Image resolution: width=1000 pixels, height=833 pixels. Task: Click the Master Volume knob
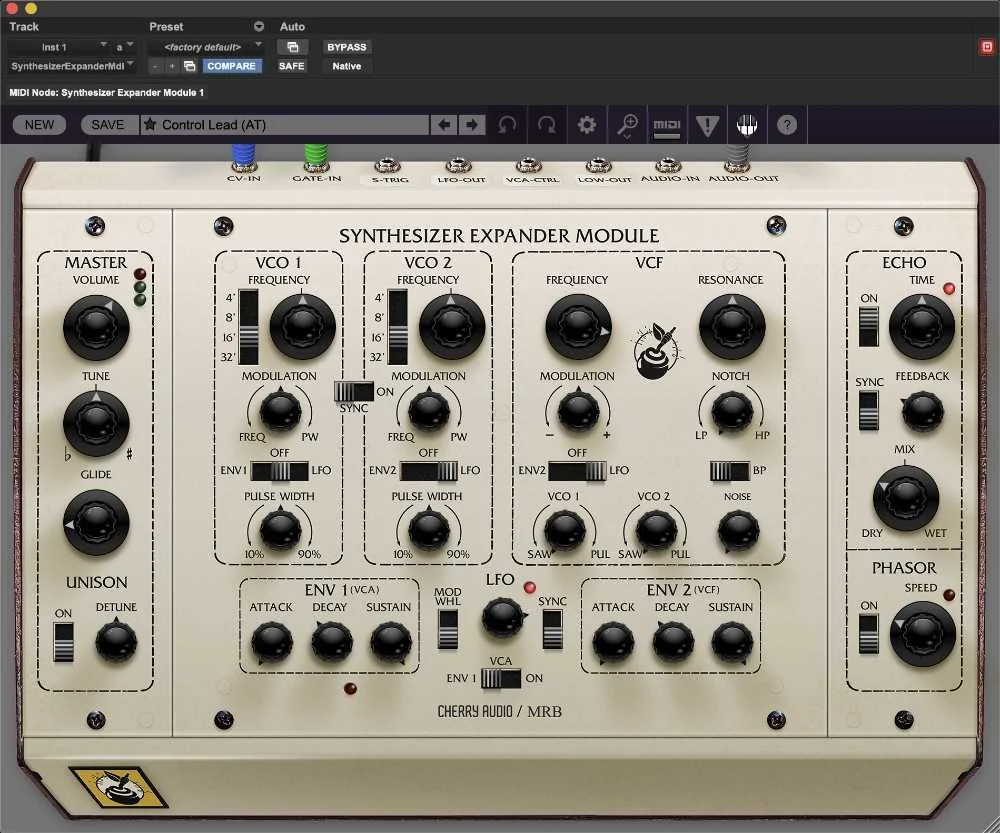pos(96,328)
